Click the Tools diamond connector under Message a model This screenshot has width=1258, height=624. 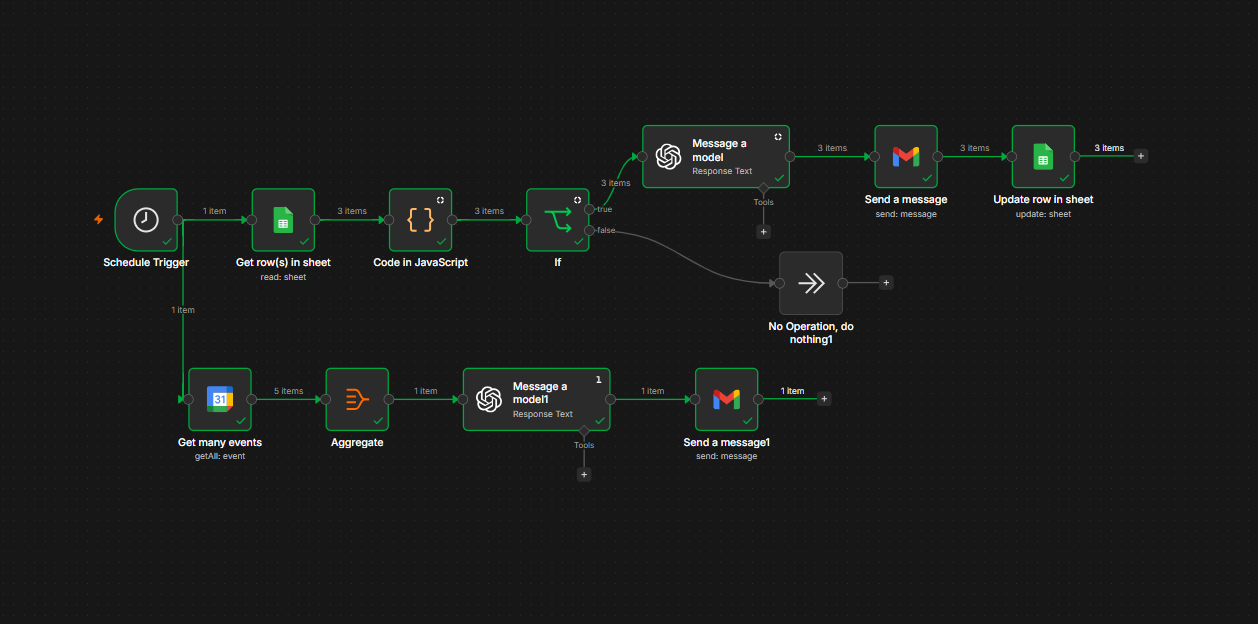[763, 188]
